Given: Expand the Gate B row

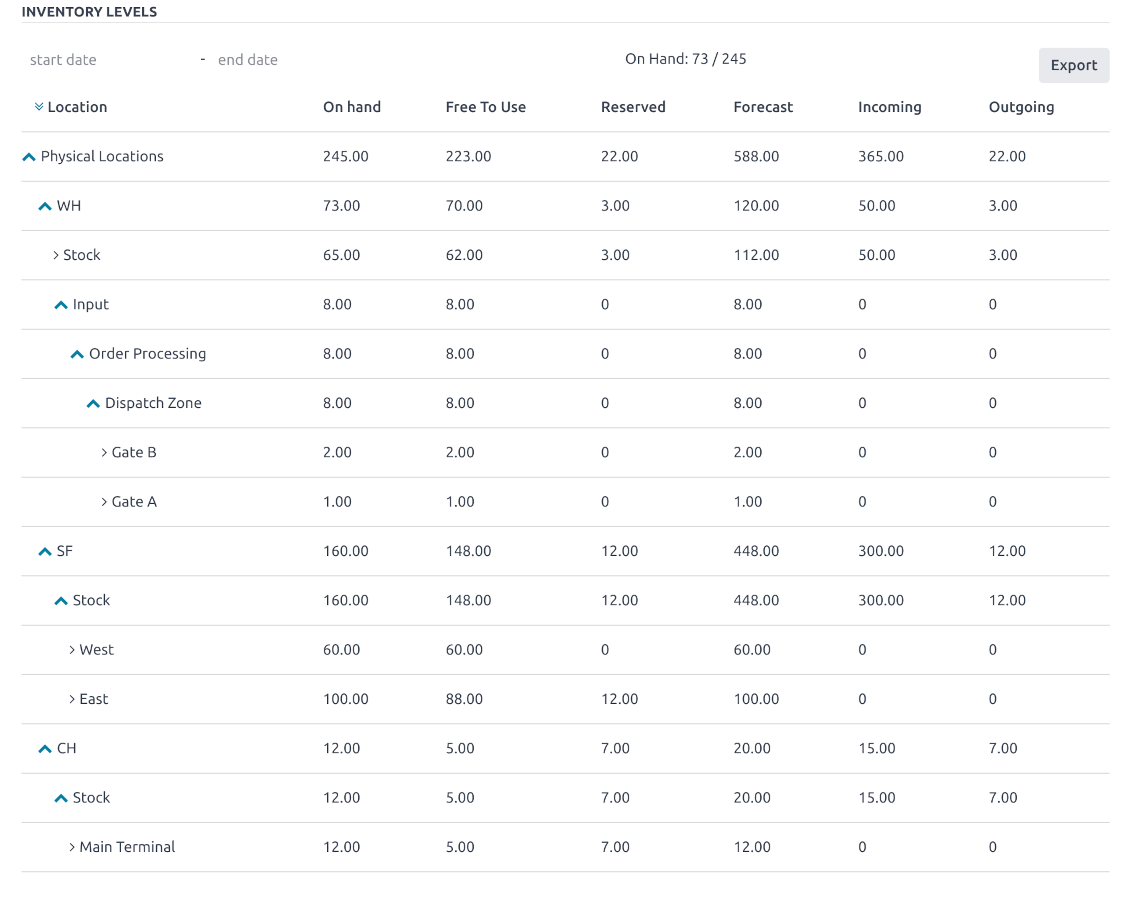Looking at the screenshot, I should coord(104,453).
